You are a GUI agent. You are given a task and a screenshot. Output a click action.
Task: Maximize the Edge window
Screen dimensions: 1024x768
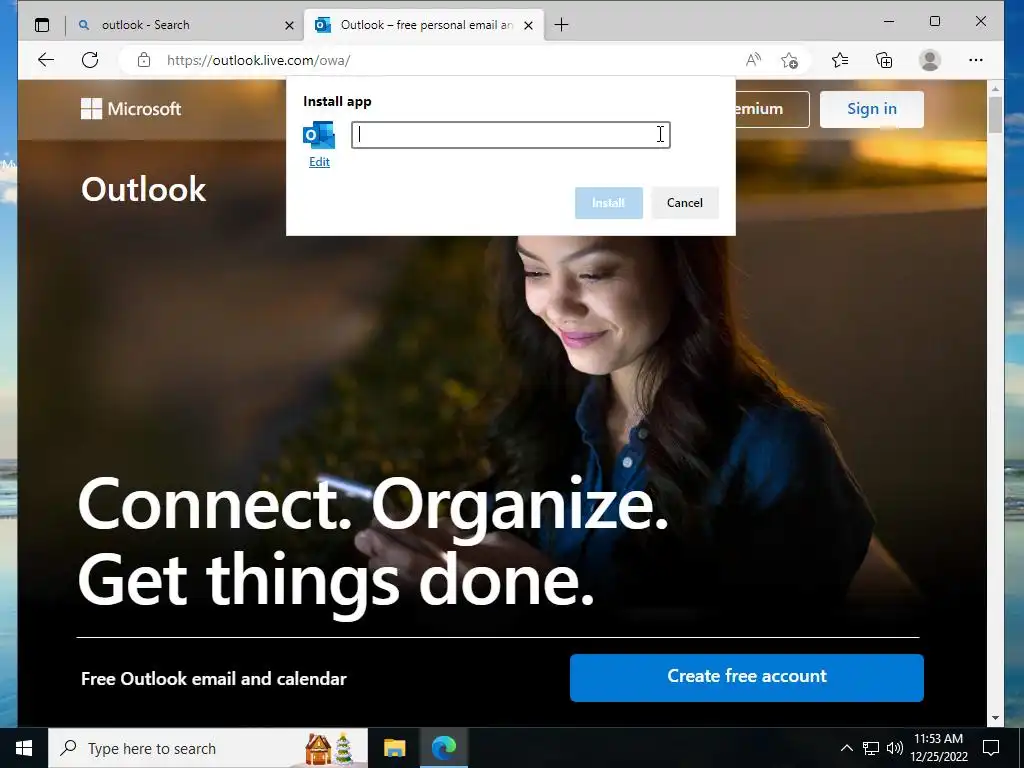pyautogui.click(x=935, y=22)
